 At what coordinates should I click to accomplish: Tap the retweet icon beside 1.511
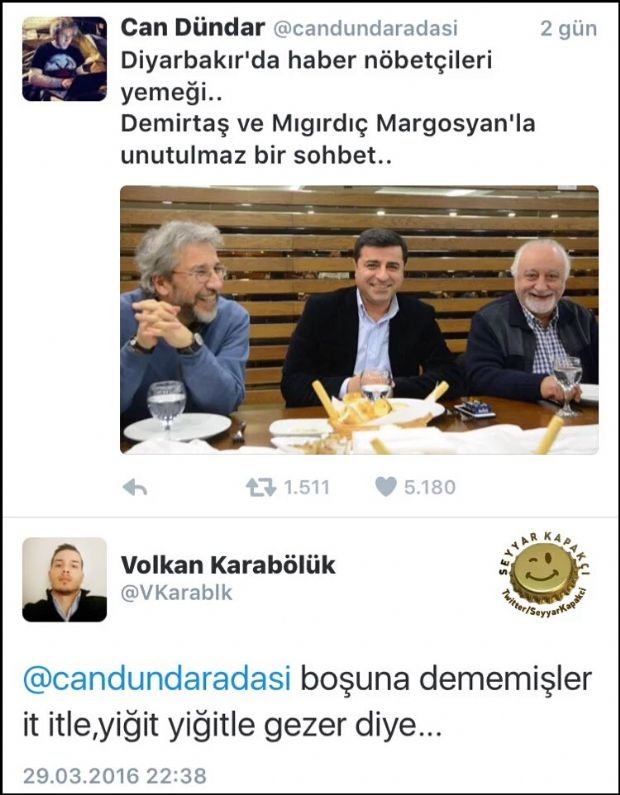[x=261, y=488]
